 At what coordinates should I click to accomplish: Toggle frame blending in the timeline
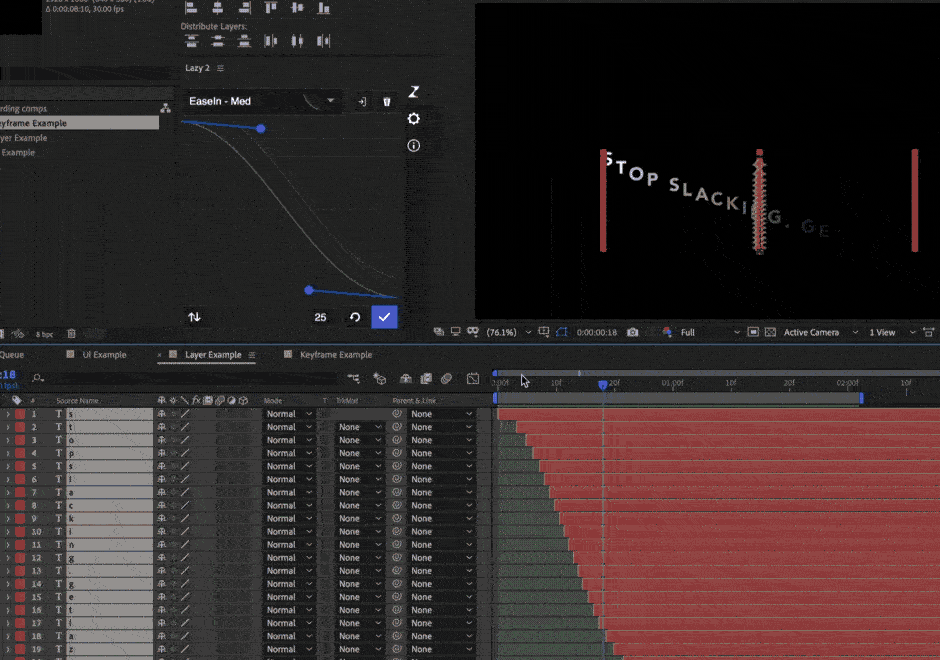point(426,379)
